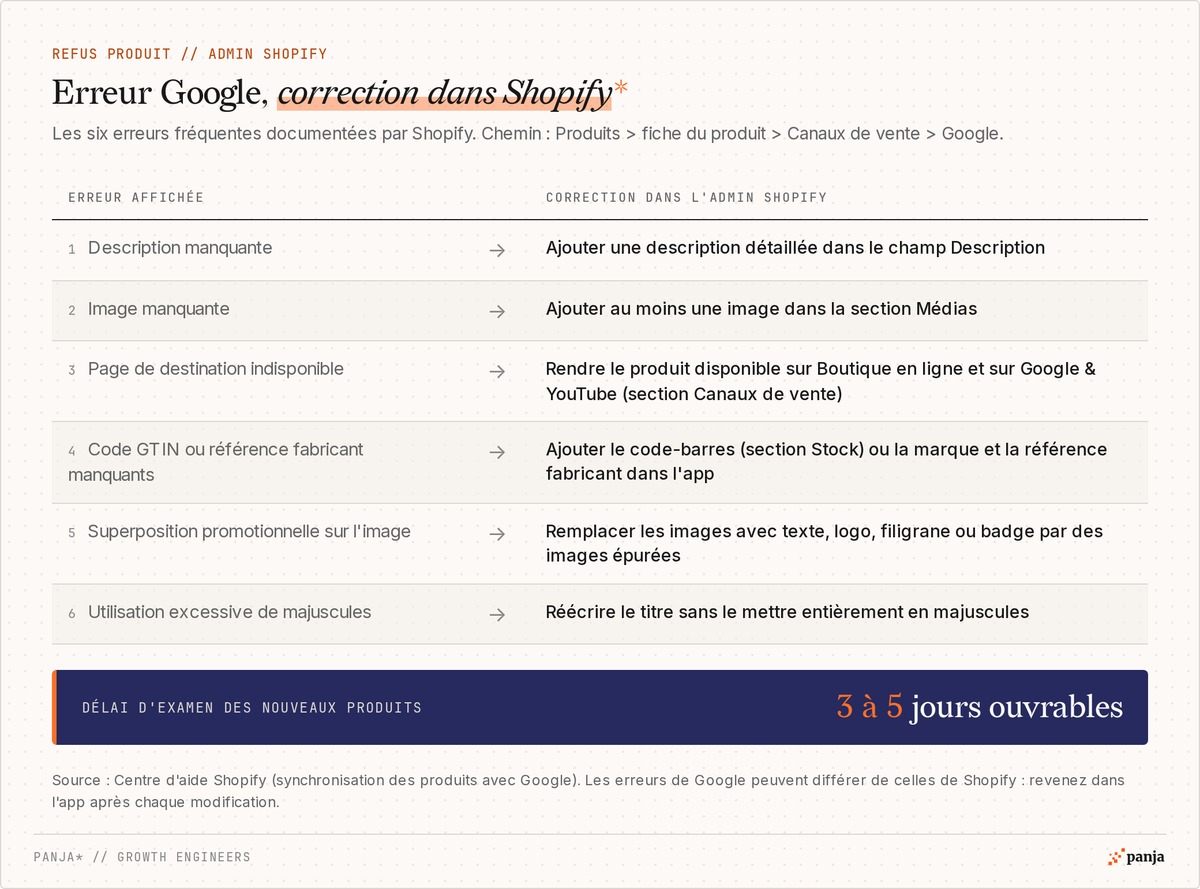
Task: Click the arrow beside Code GTIN row
Action: point(497,452)
